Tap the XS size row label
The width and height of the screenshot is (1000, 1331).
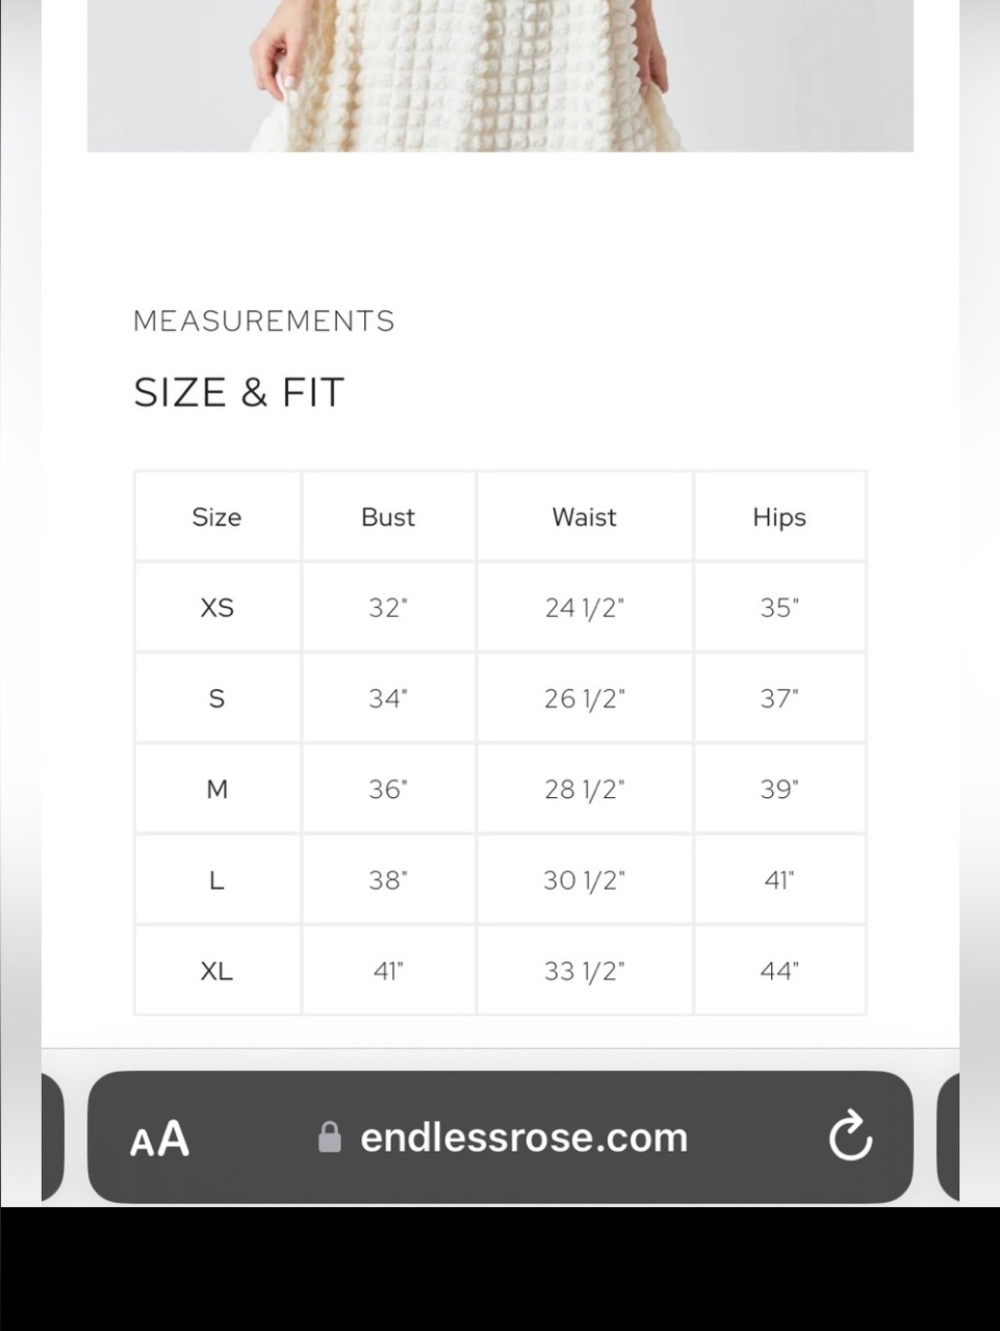[217, 607]
